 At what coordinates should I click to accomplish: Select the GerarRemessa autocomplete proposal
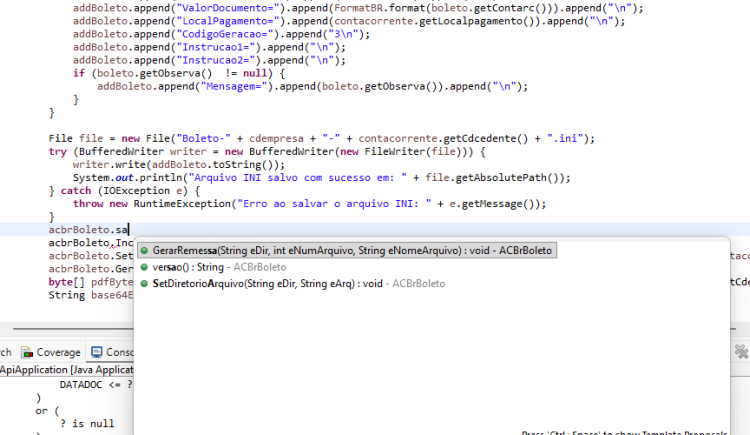coord(347,250)
